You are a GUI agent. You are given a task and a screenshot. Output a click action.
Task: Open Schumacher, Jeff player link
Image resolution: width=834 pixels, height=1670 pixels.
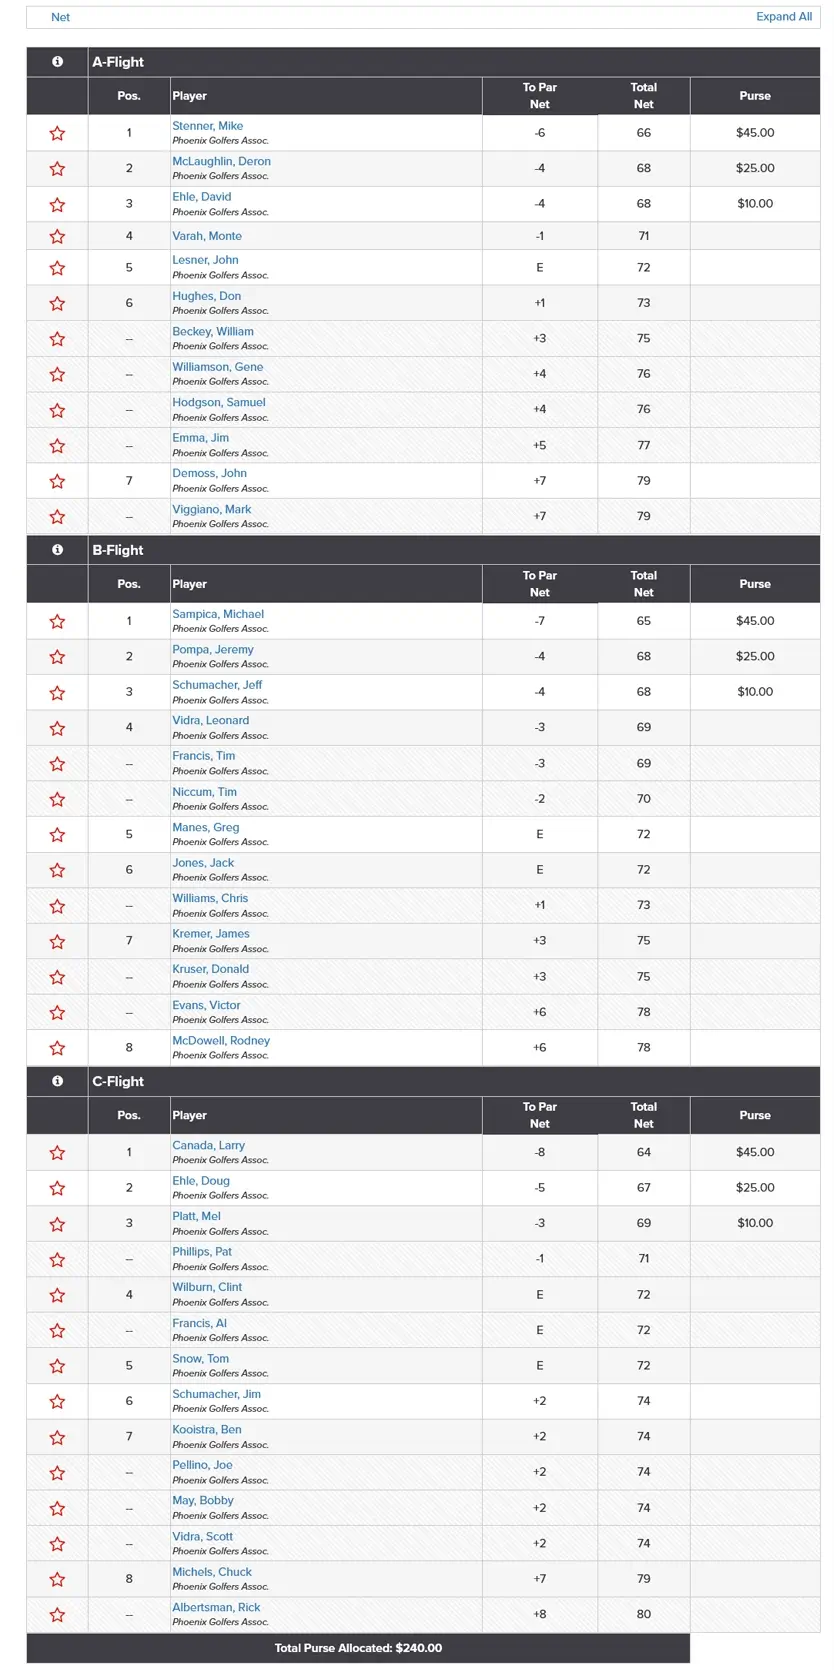coord(217,685)
